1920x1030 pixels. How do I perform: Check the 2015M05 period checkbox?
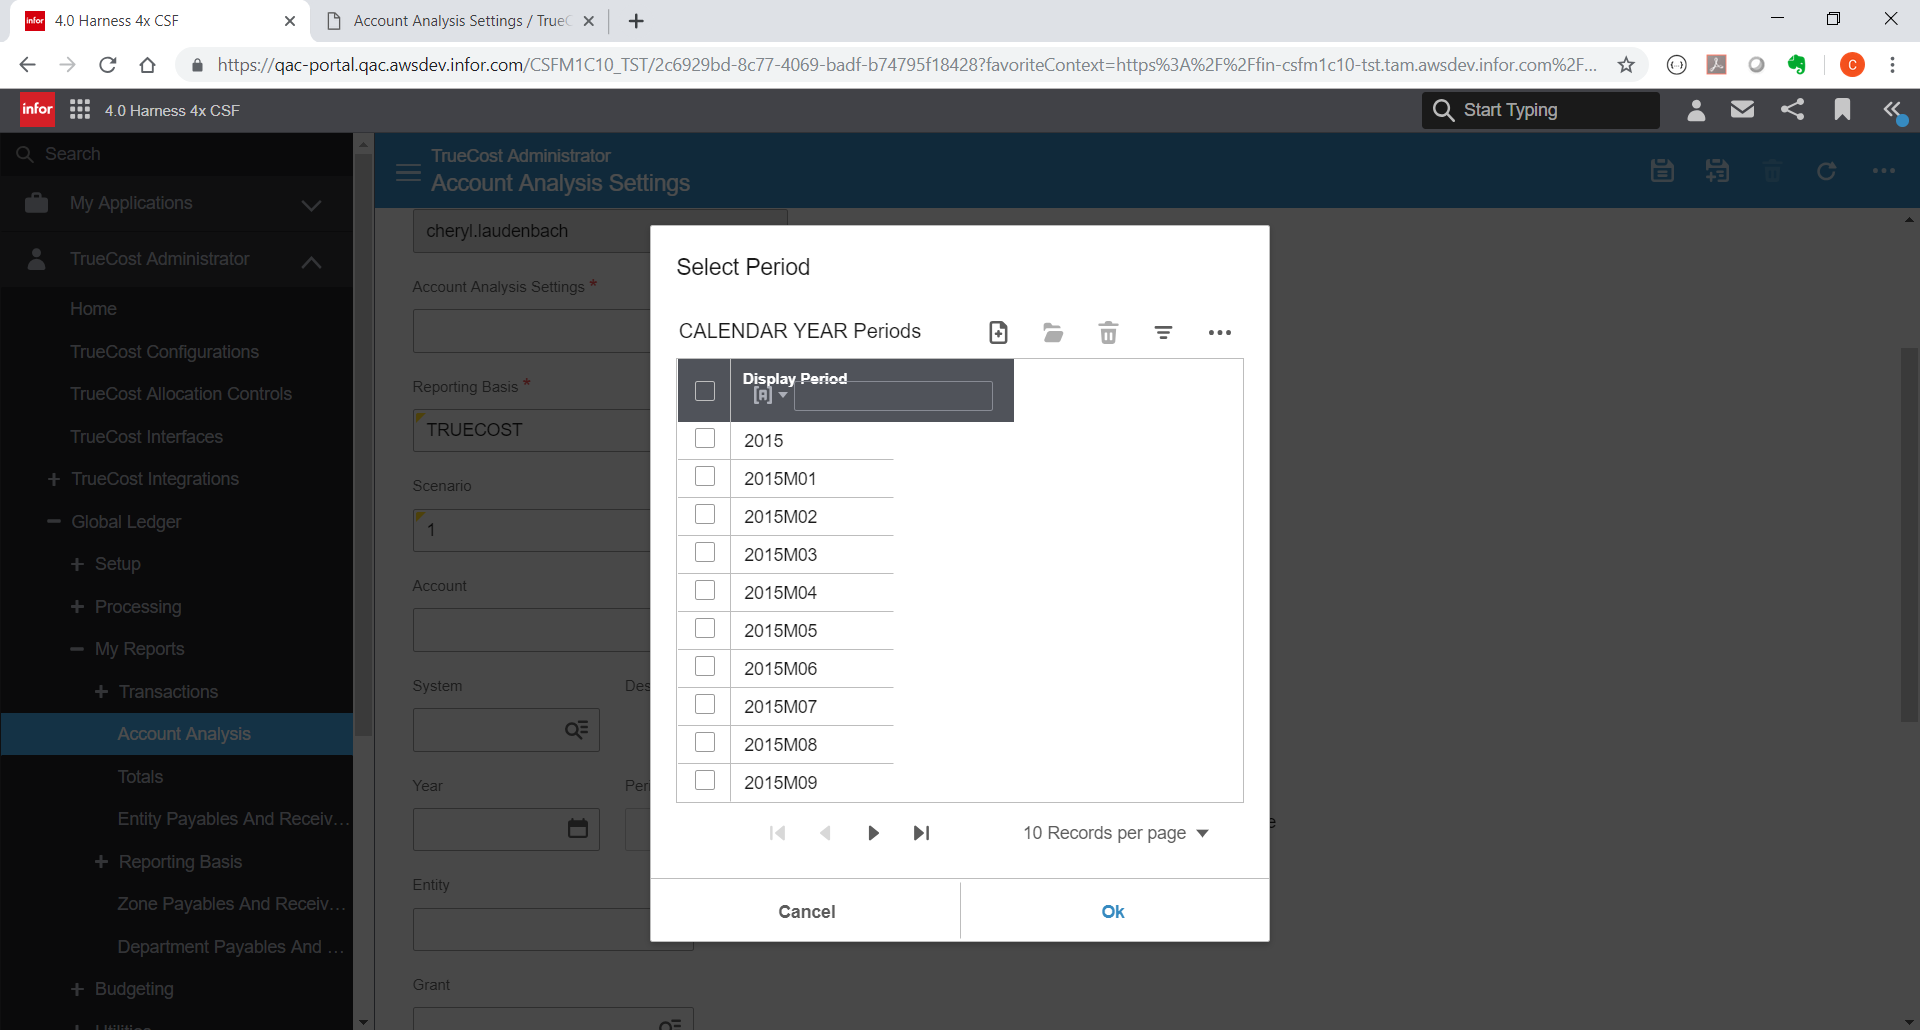705,629
